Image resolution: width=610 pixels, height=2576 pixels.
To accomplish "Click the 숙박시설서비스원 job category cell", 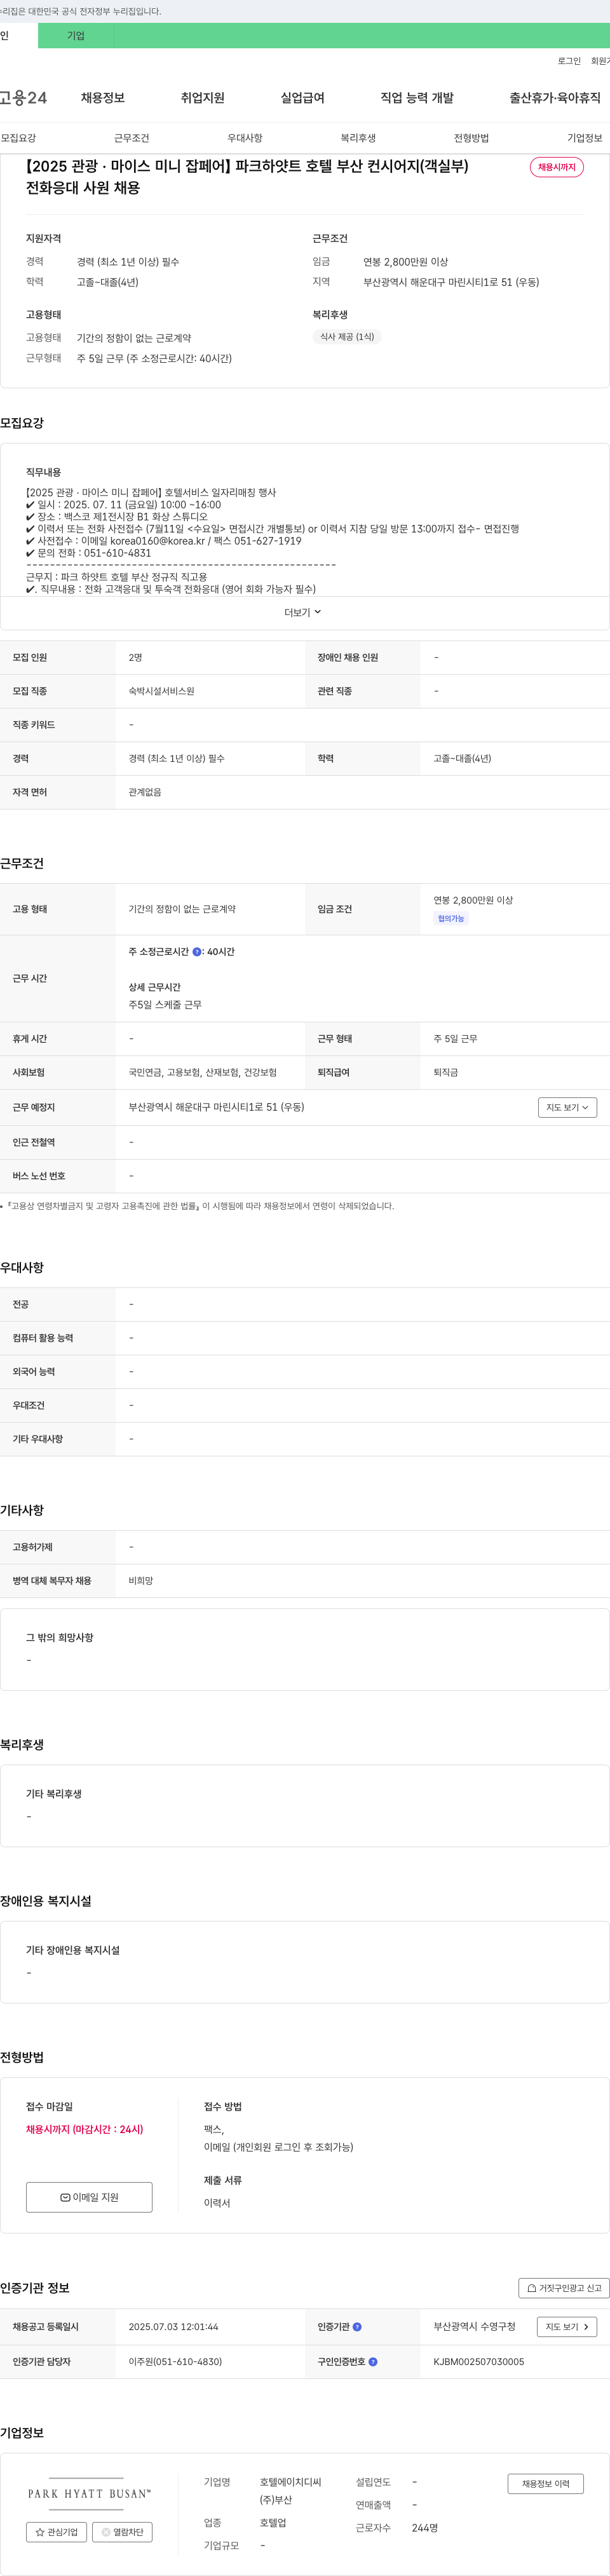I will coord(161,691).
